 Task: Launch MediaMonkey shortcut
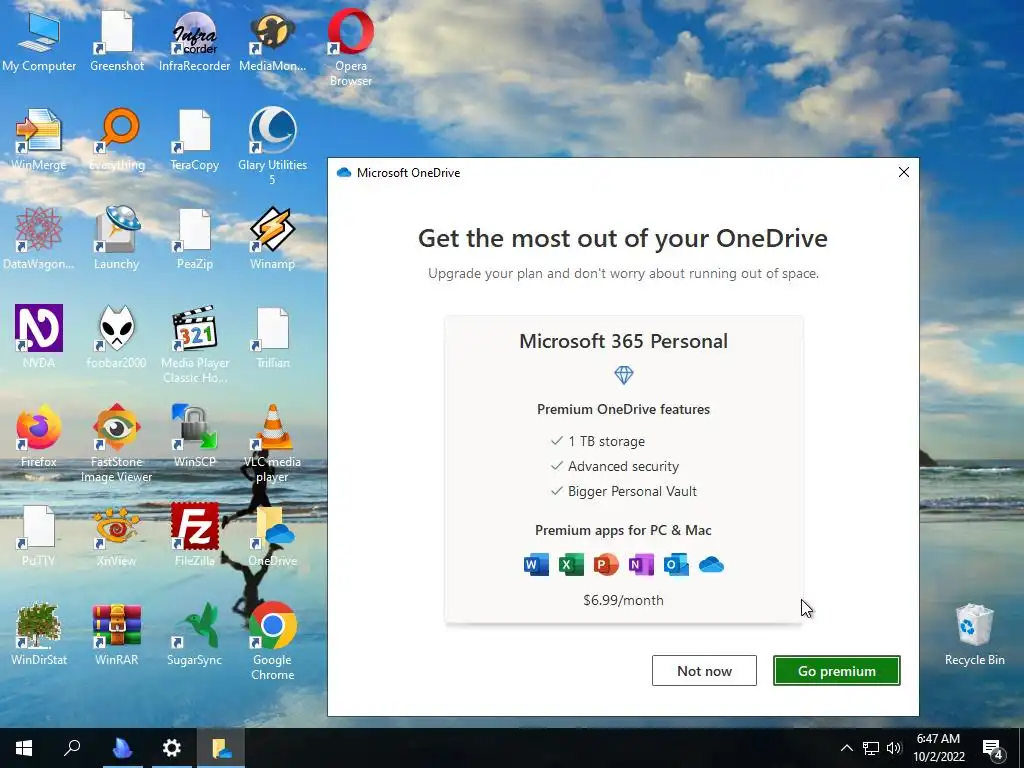pos(272,40)
